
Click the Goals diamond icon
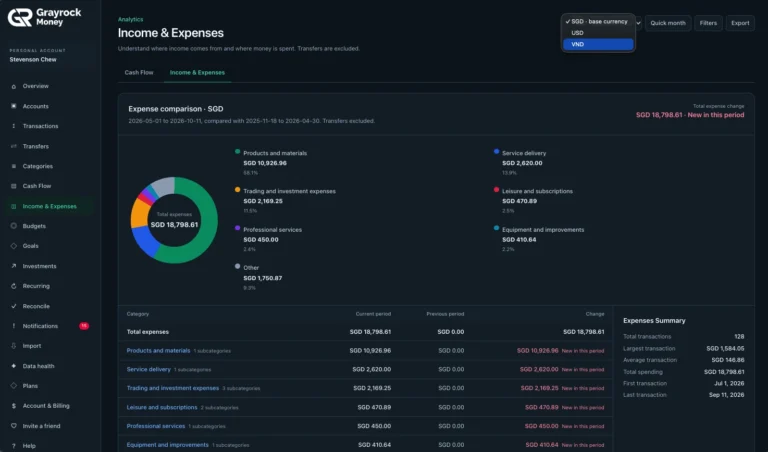[x=14, y=246]
